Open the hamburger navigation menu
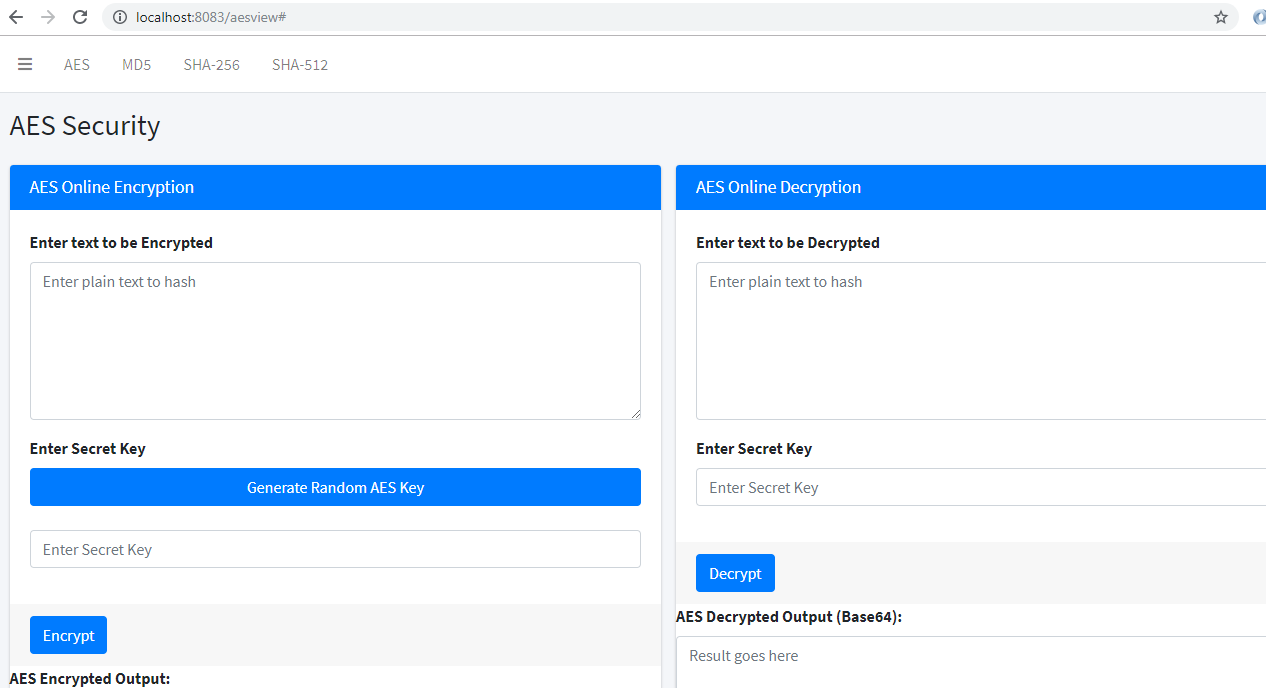1266x688 pixels. [25, 64]
